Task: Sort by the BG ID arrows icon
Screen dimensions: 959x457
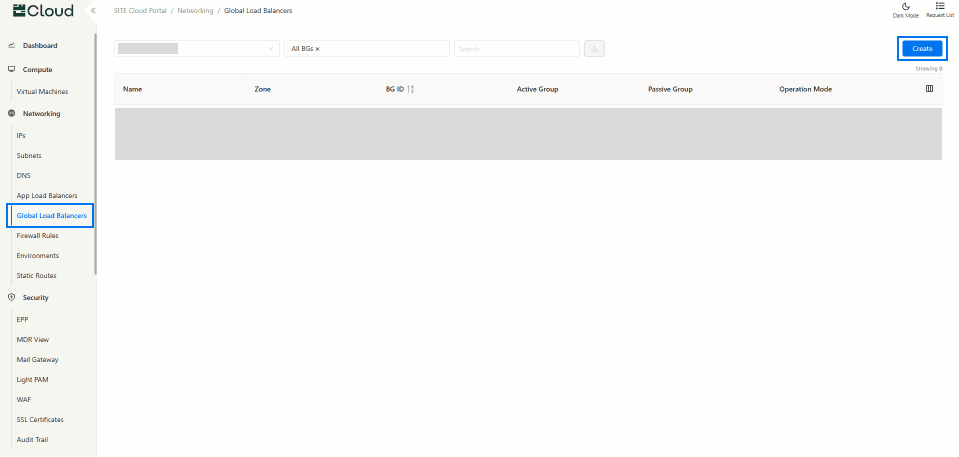Action: coord(411,89)
